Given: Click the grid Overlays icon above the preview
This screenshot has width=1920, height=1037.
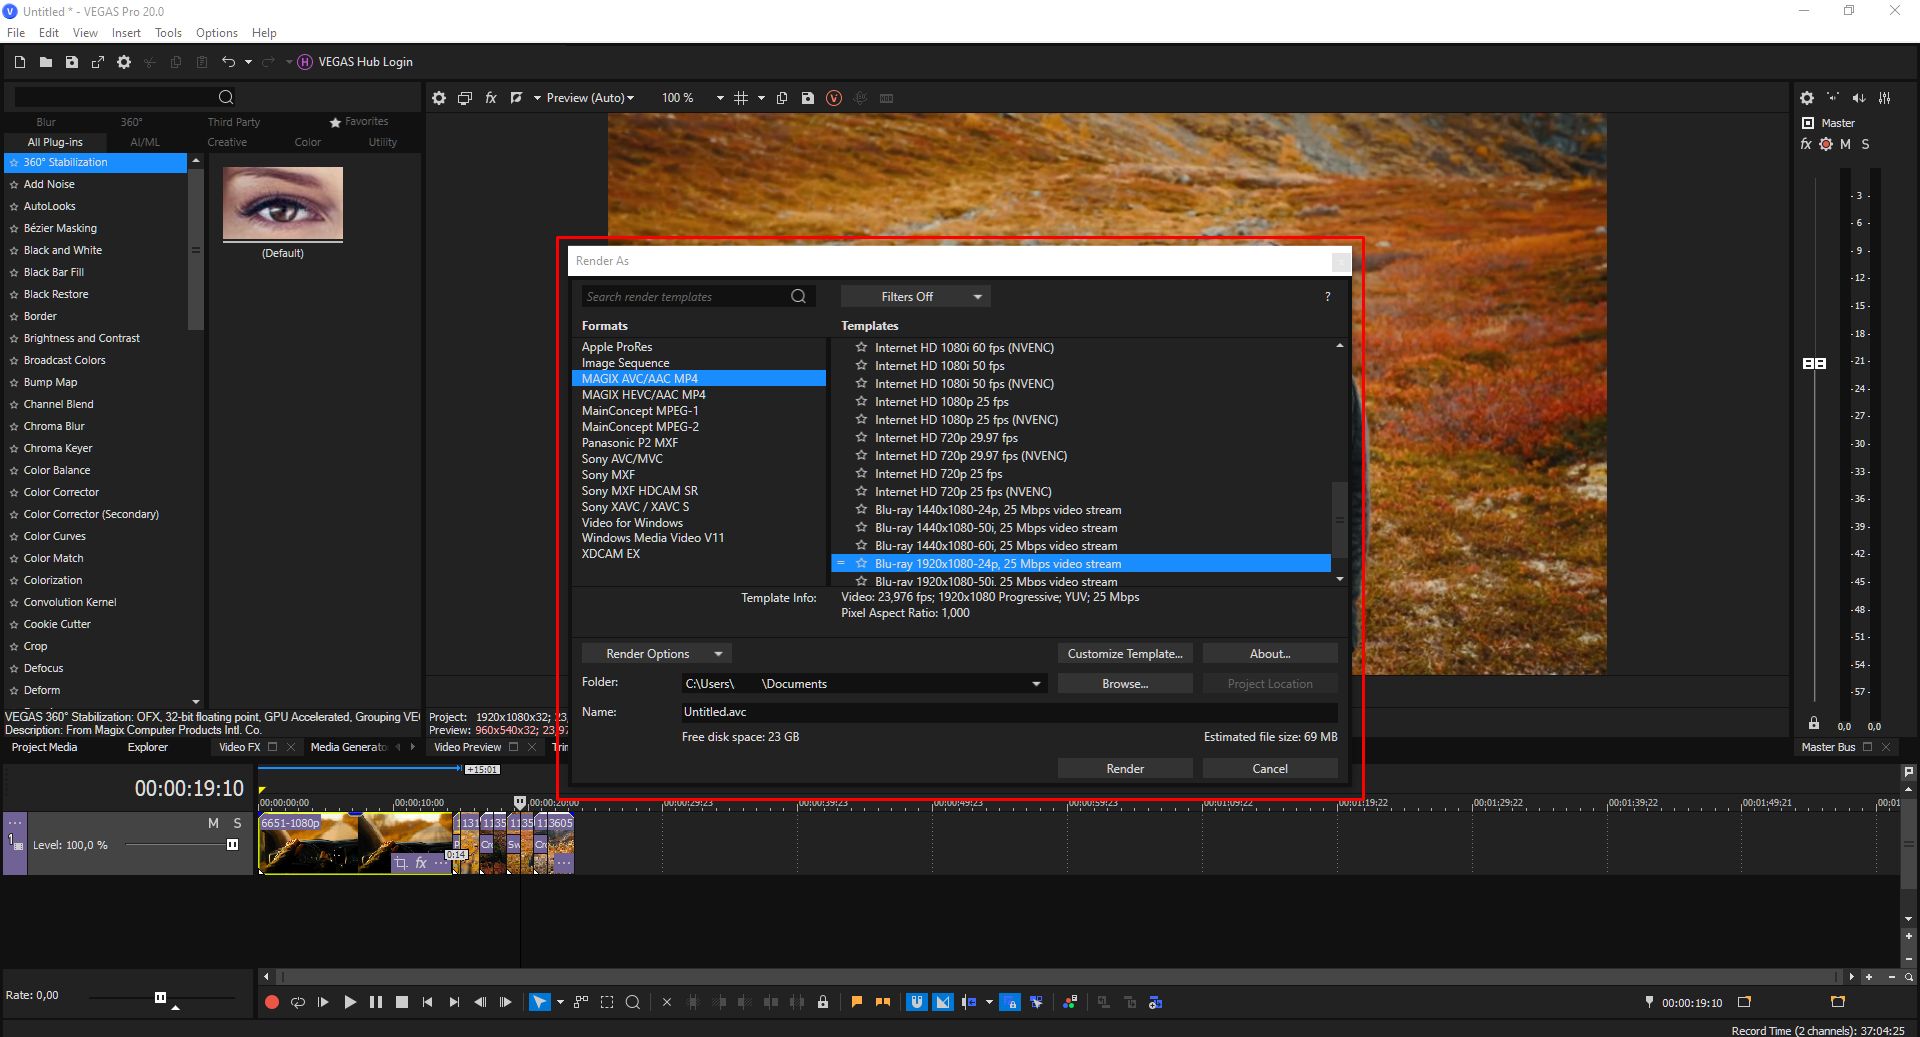Looking at the screenshot, I should (741, 98).
